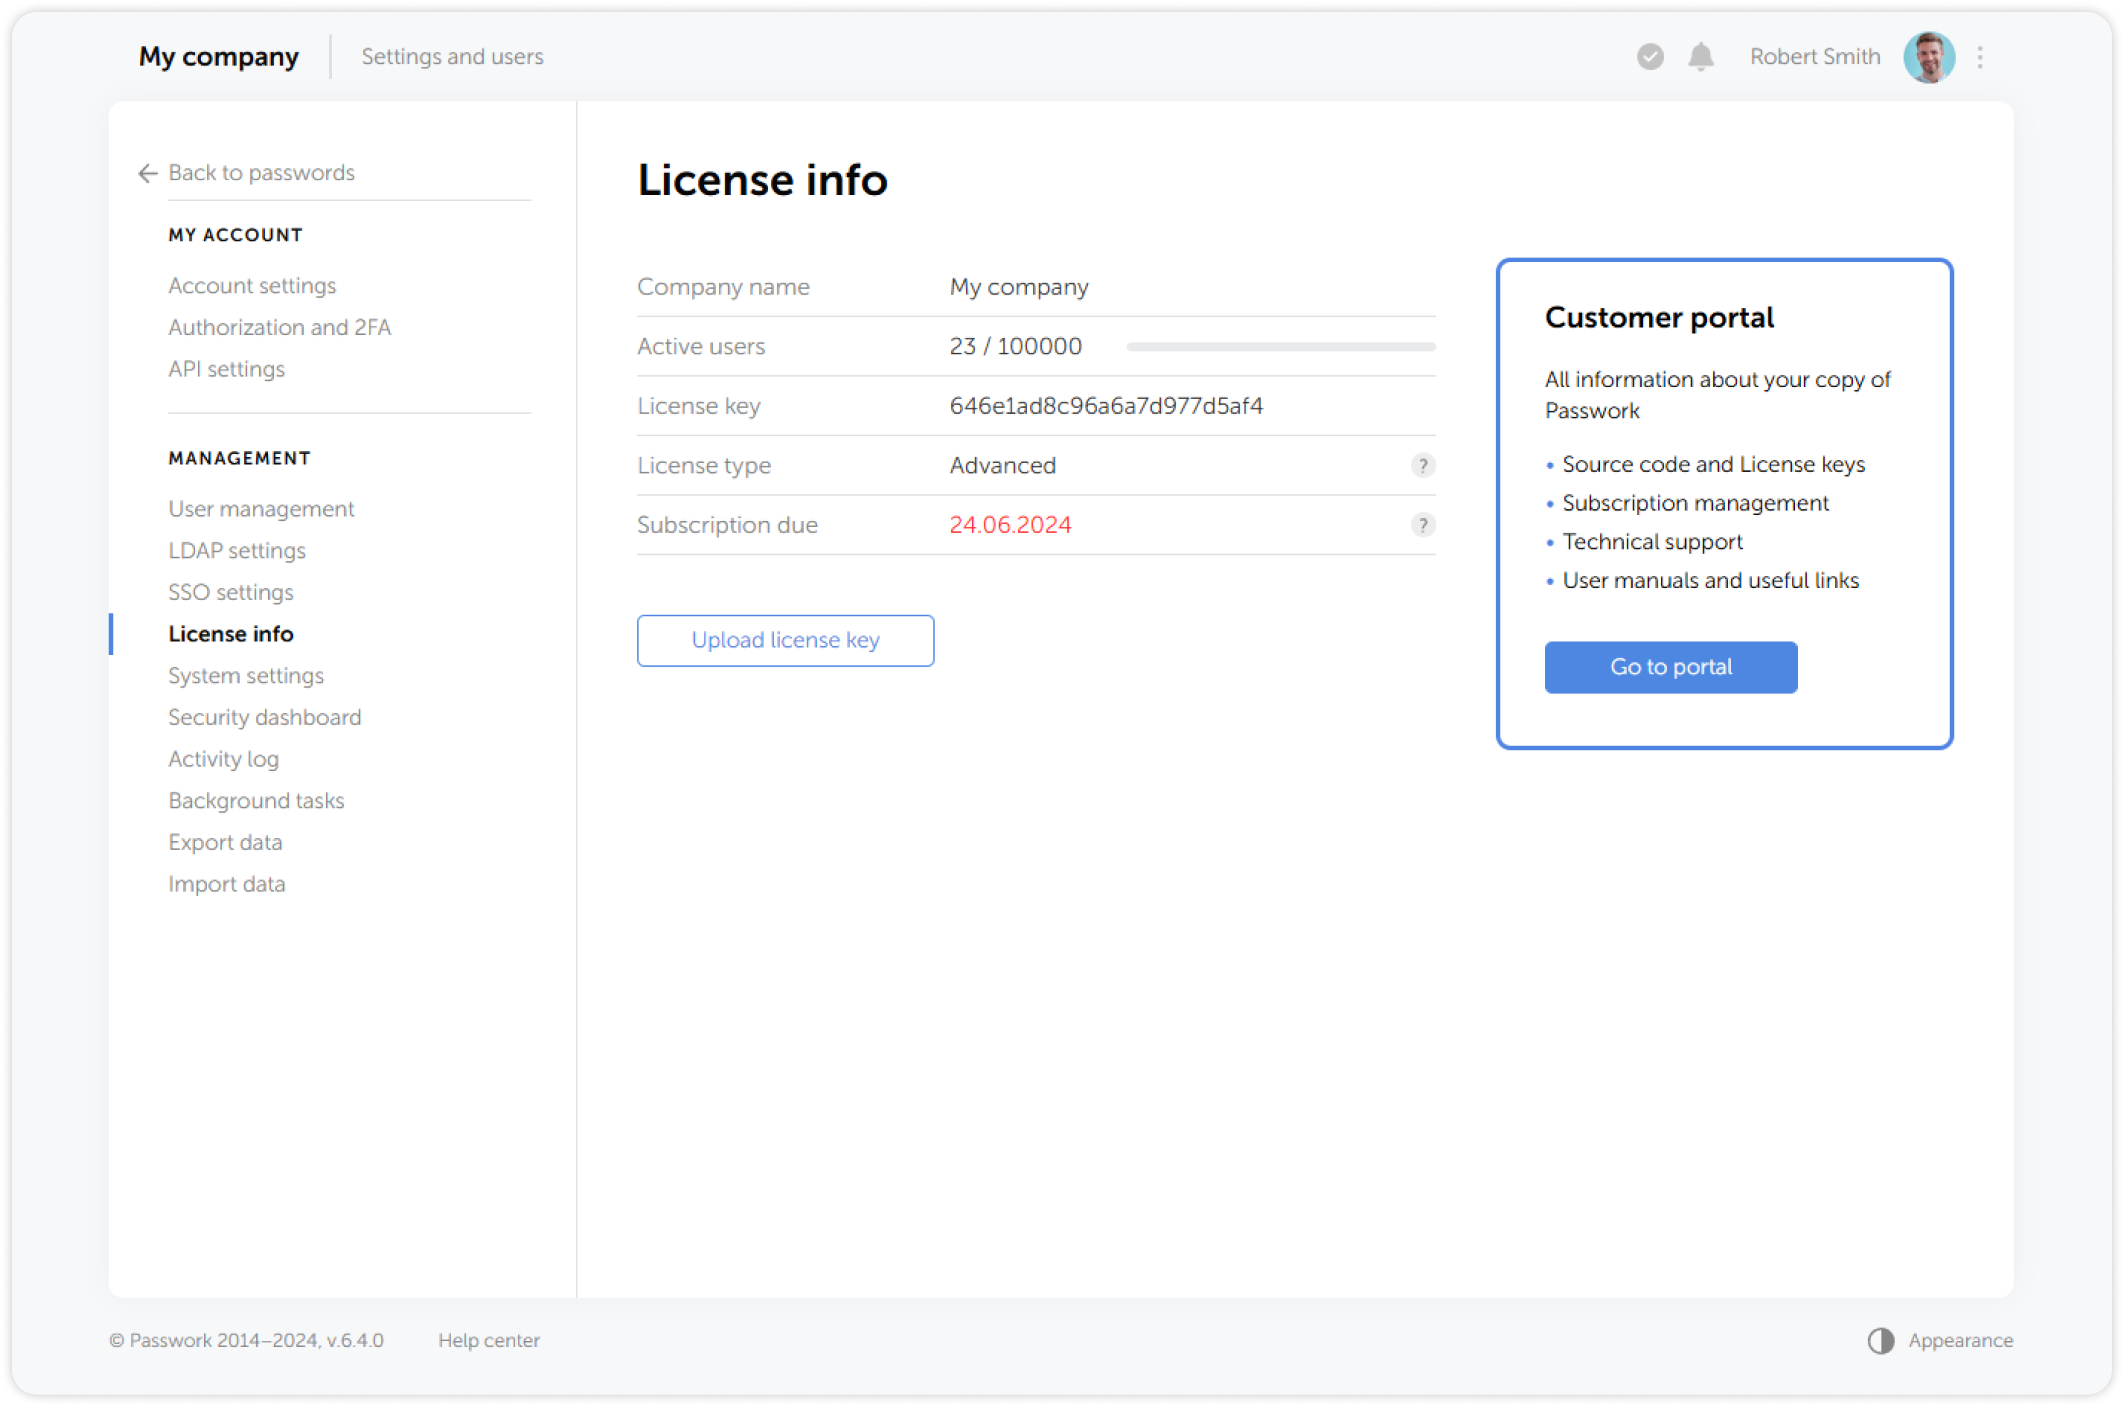Click Robert Smith's avatar picture
2124x1407 pixels.
coord(1928,57)
